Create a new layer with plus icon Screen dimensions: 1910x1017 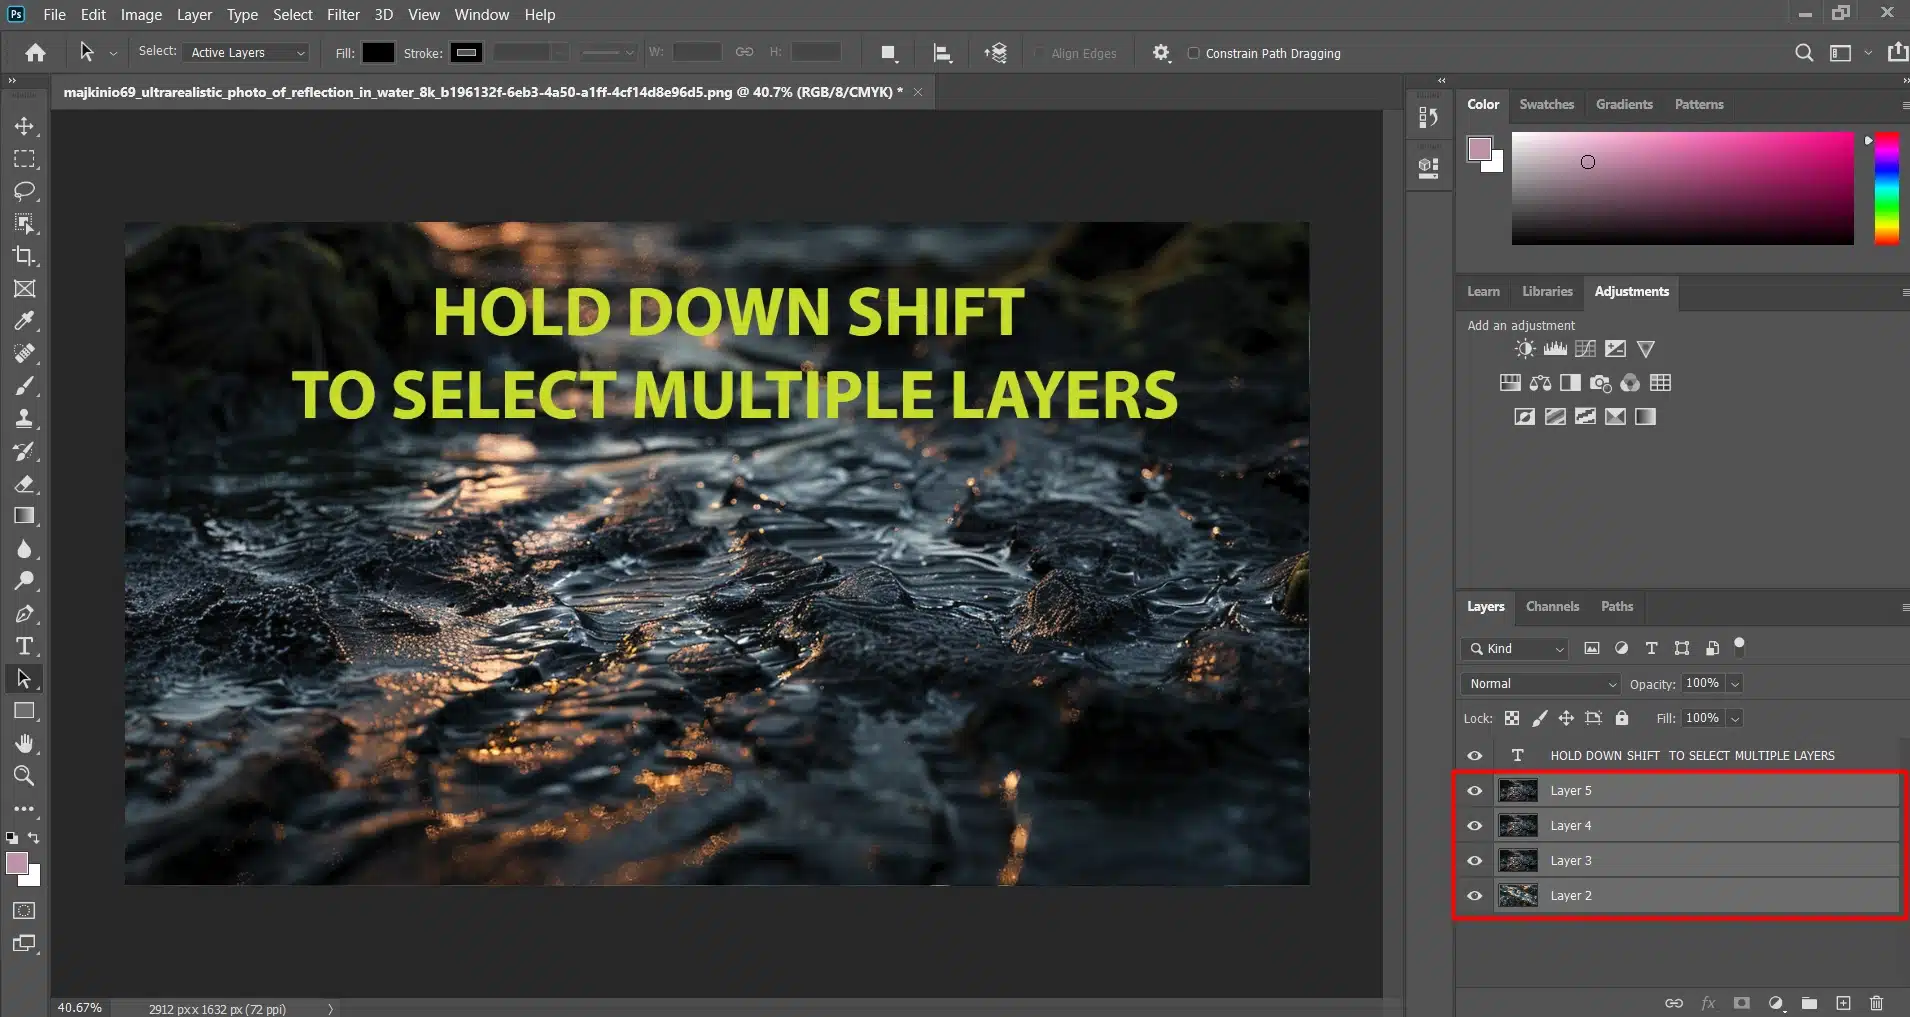pyautogui.click(x=1843, y=1003)
